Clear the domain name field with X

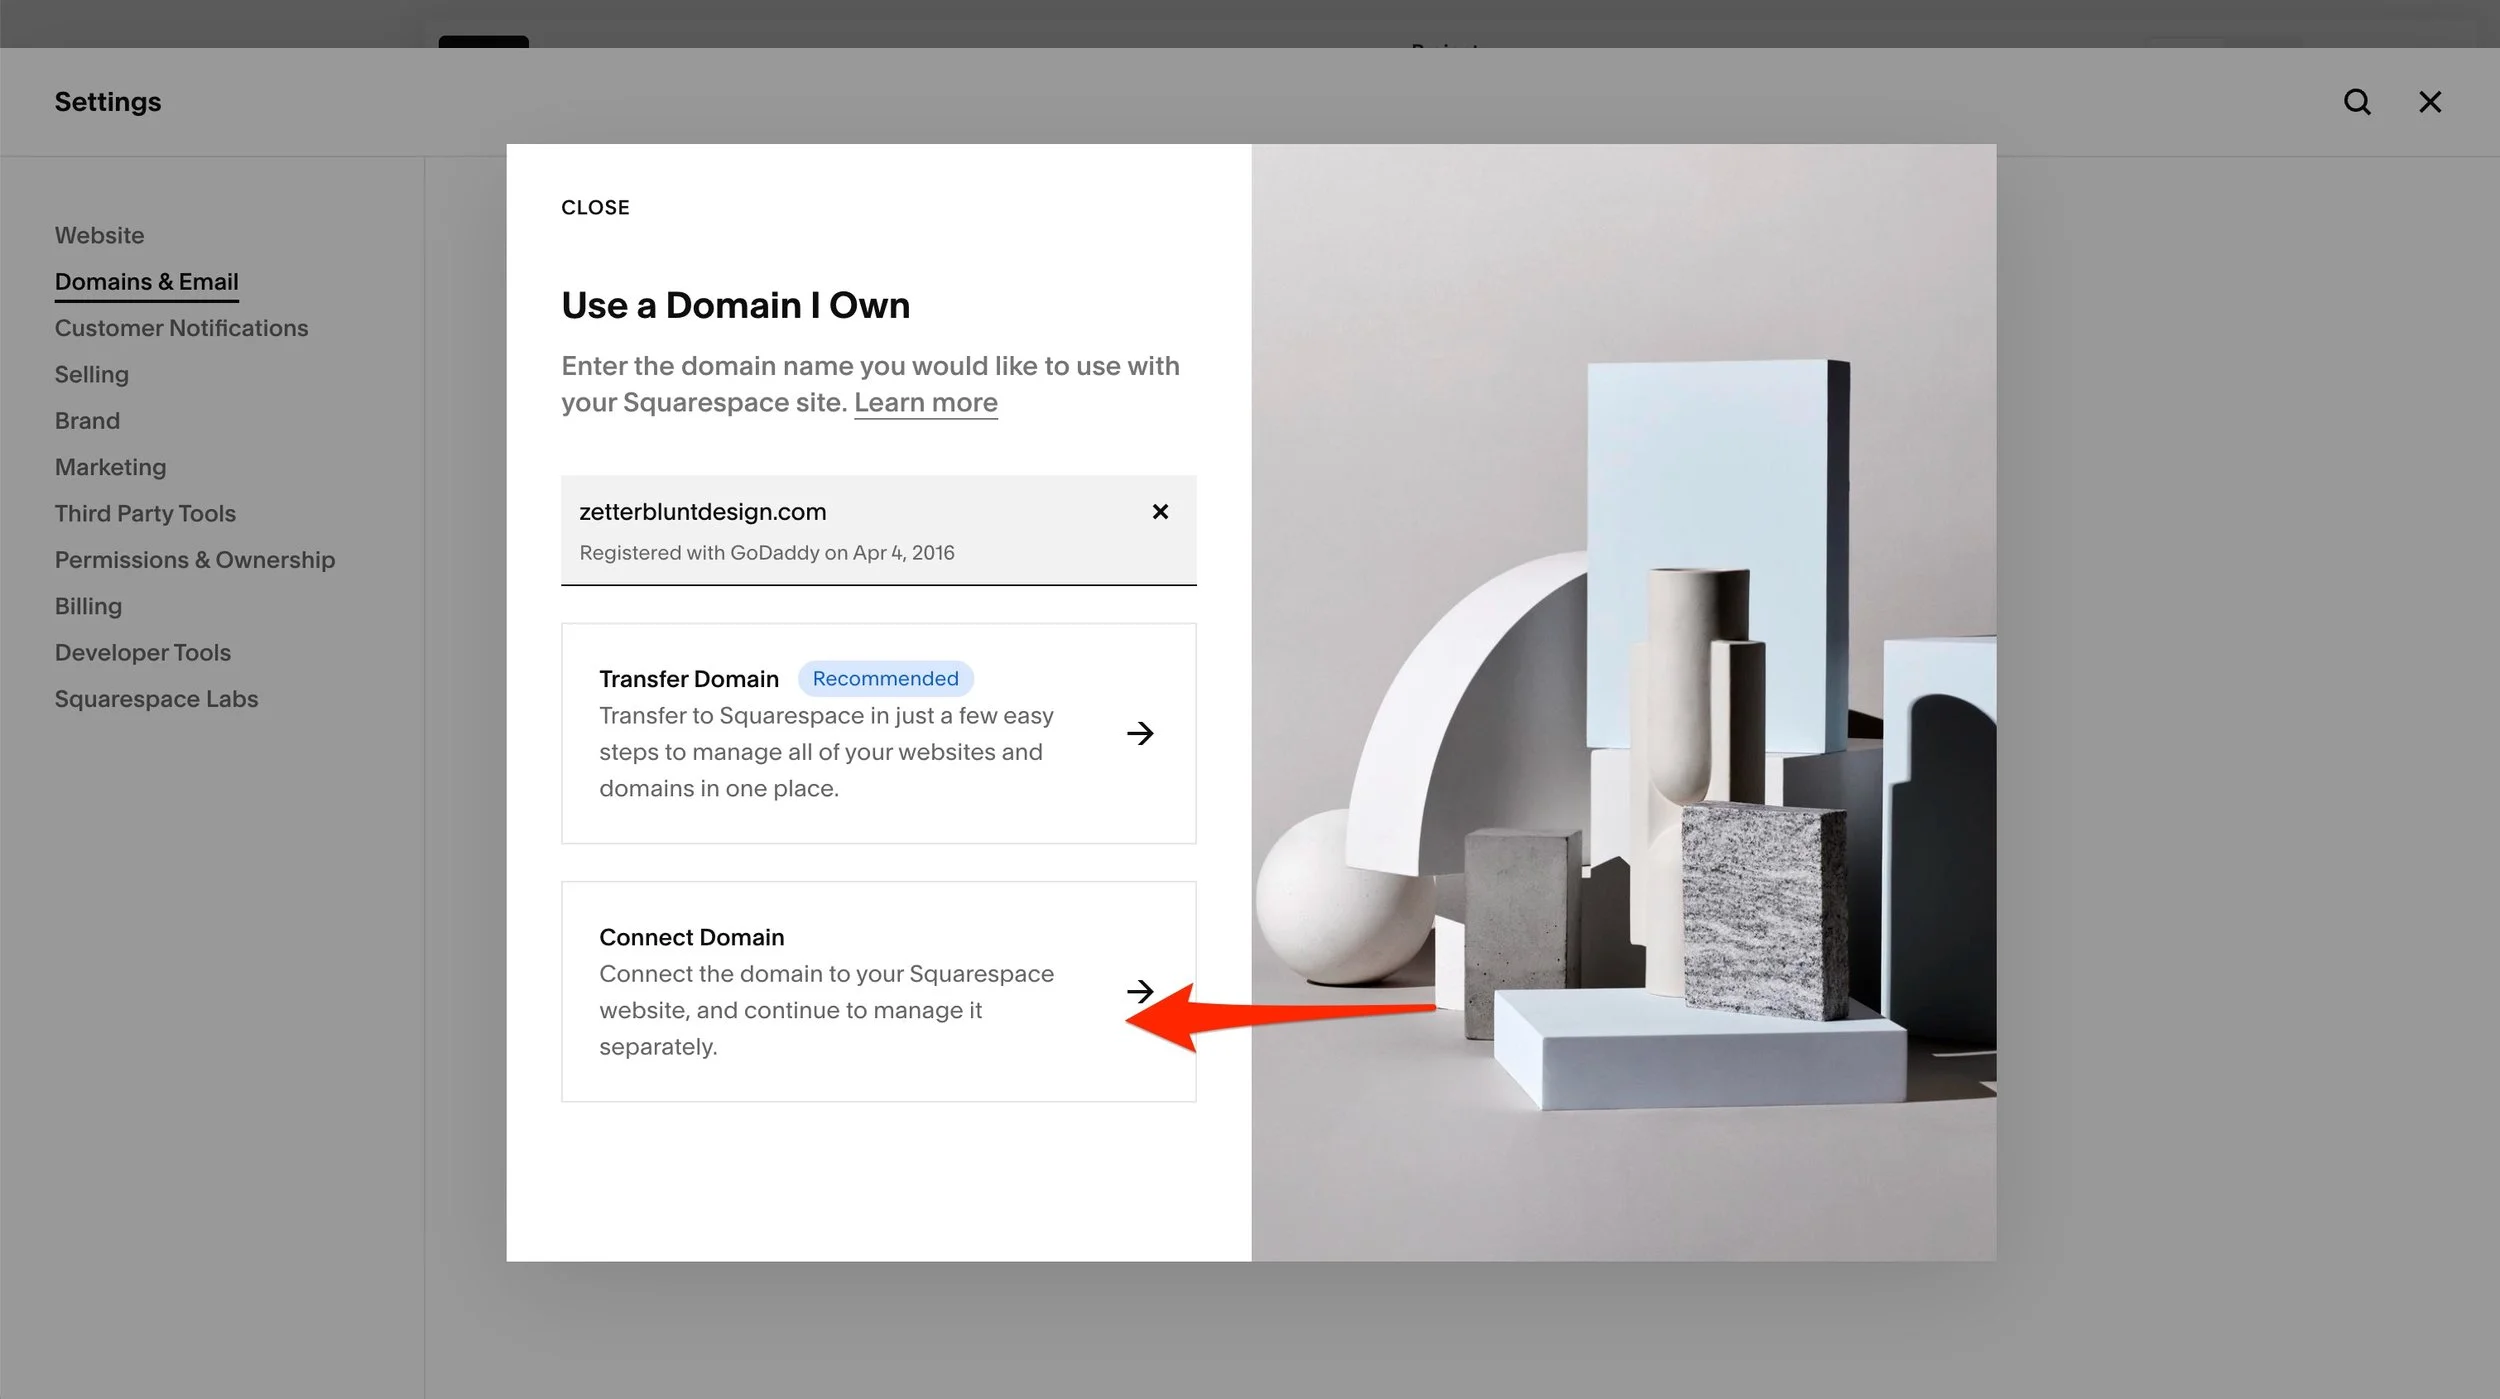[1160, 512]
